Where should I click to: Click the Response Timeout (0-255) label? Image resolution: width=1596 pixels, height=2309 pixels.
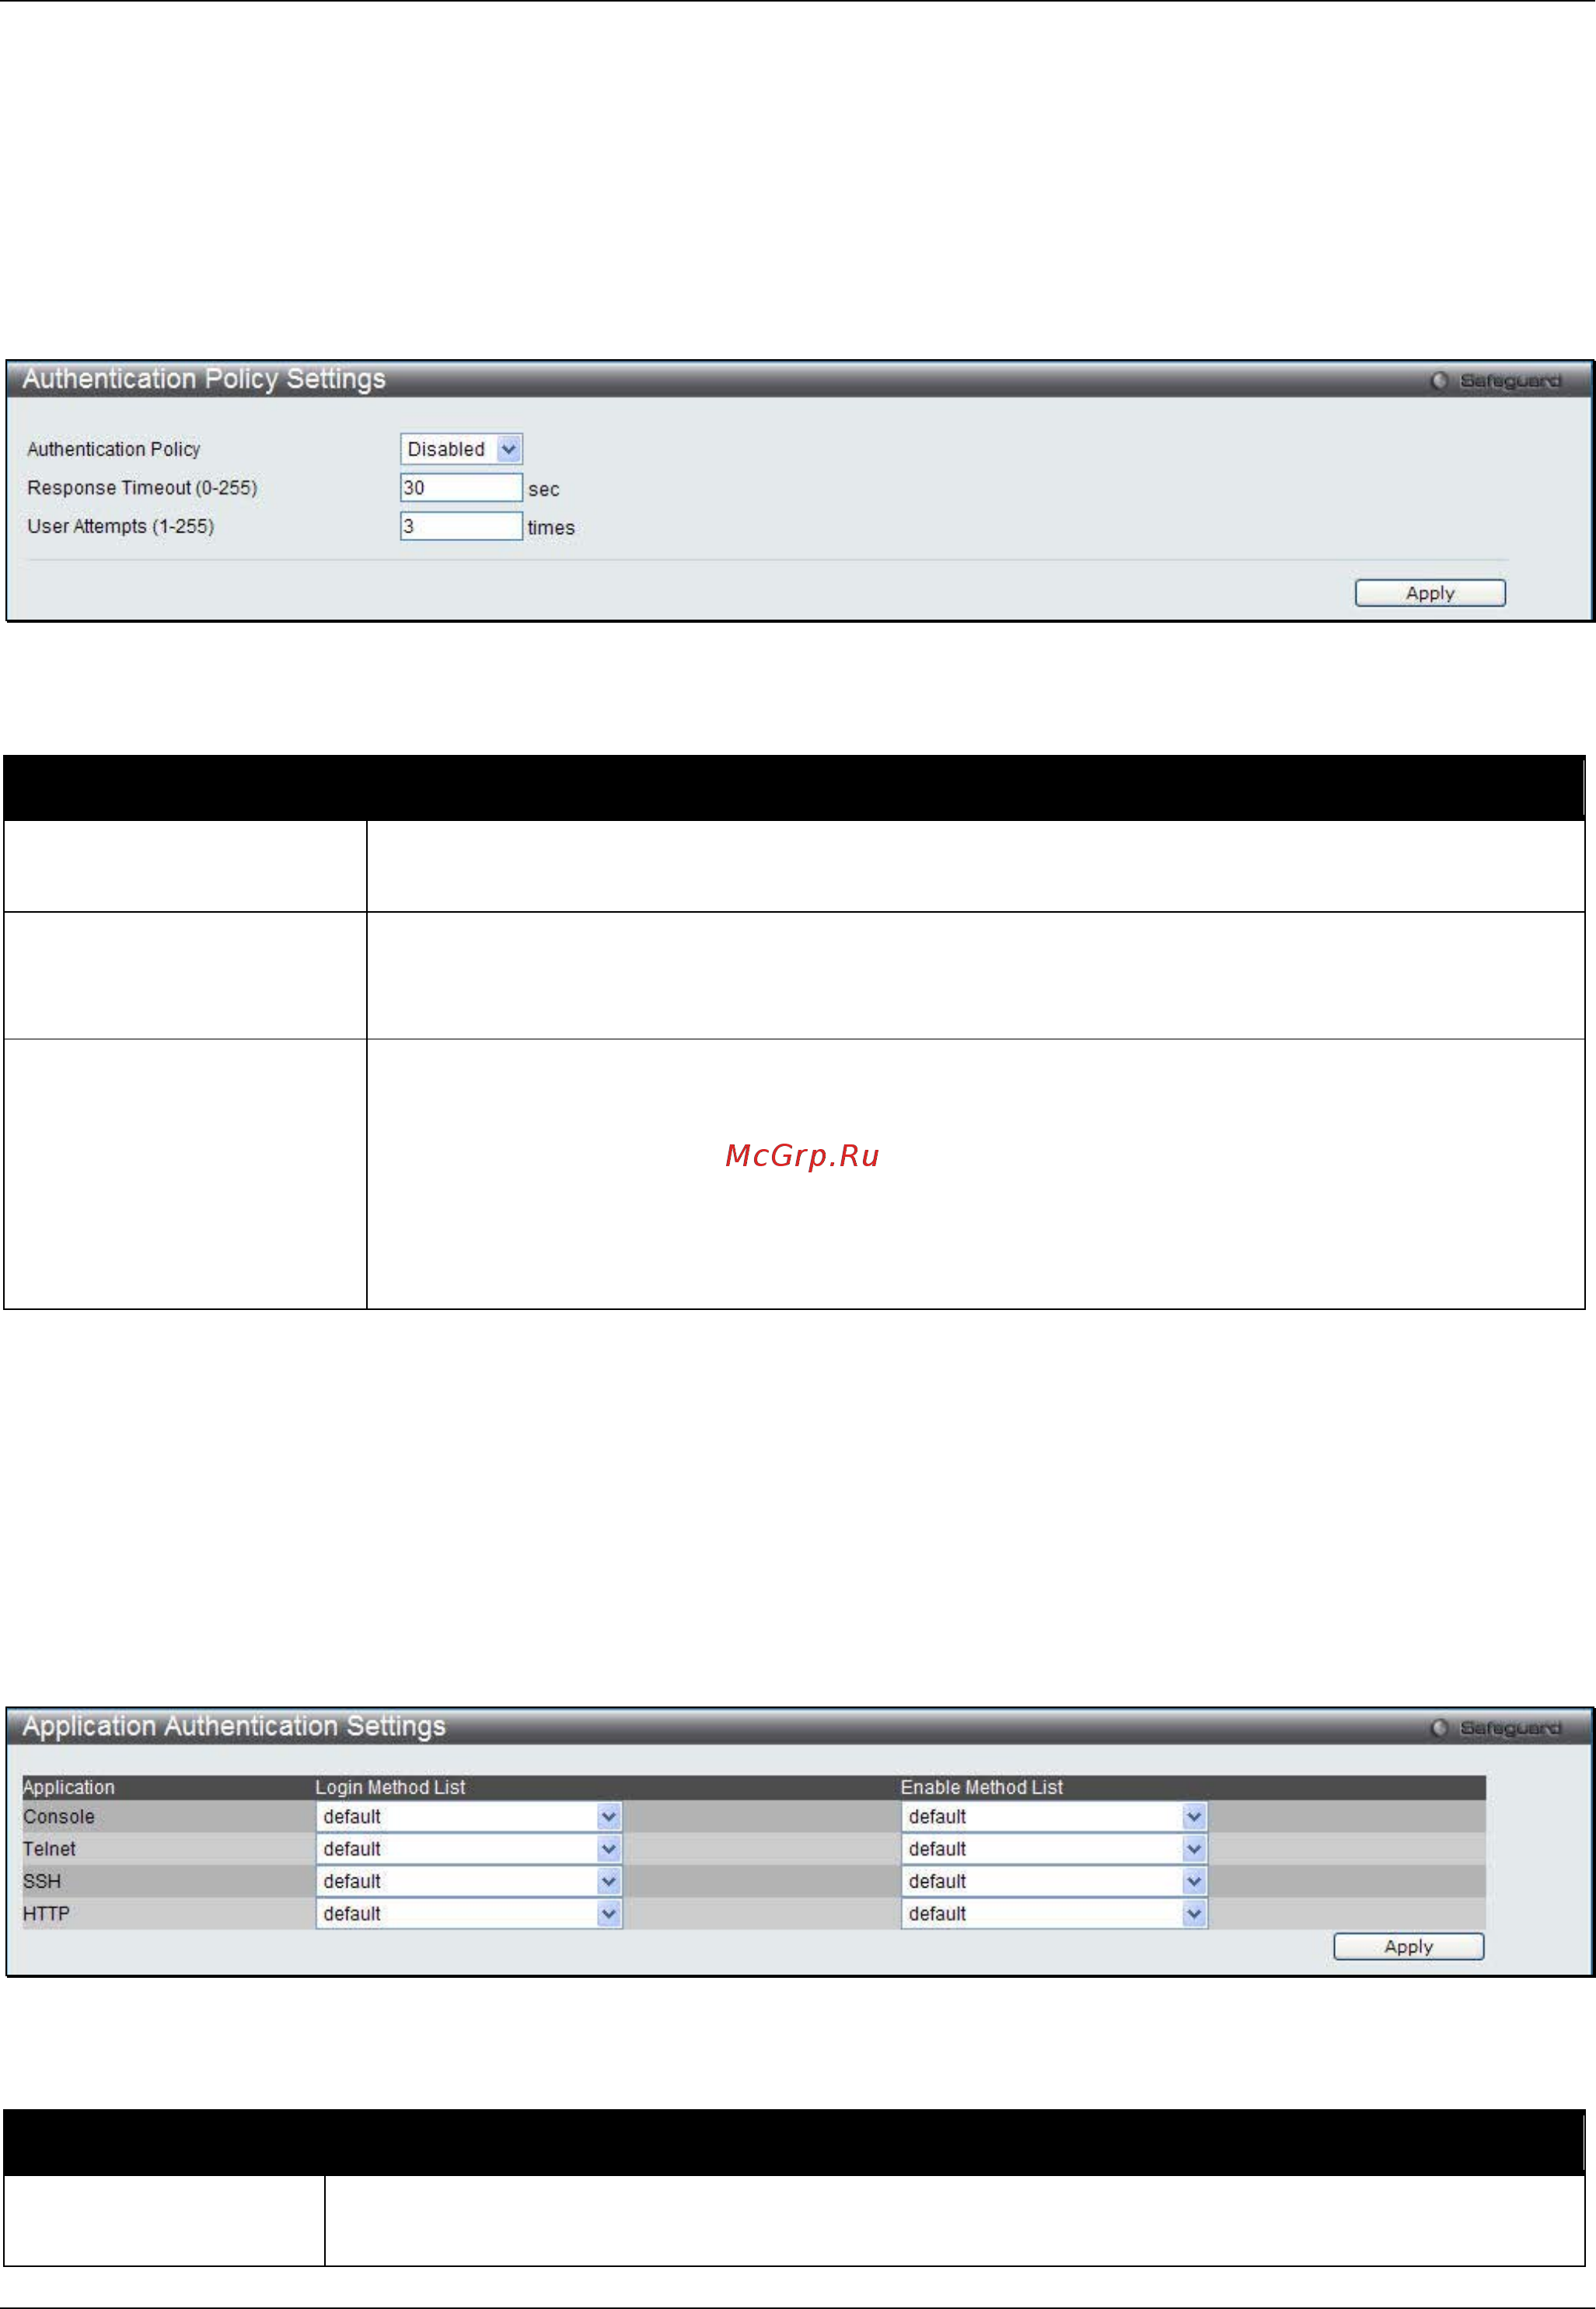142,488
